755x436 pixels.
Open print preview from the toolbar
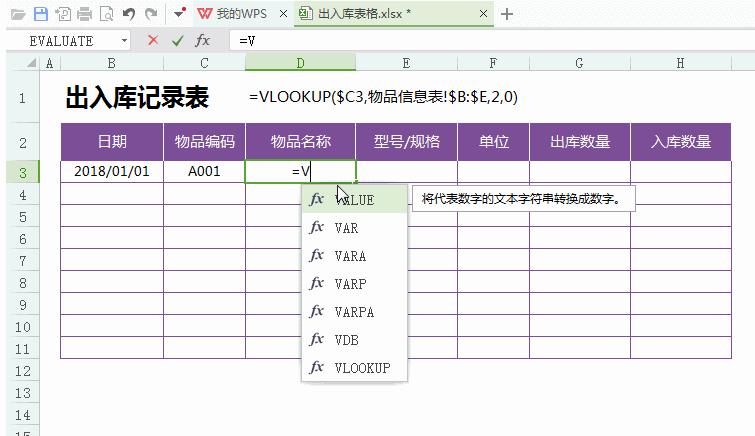pos(106,14)
